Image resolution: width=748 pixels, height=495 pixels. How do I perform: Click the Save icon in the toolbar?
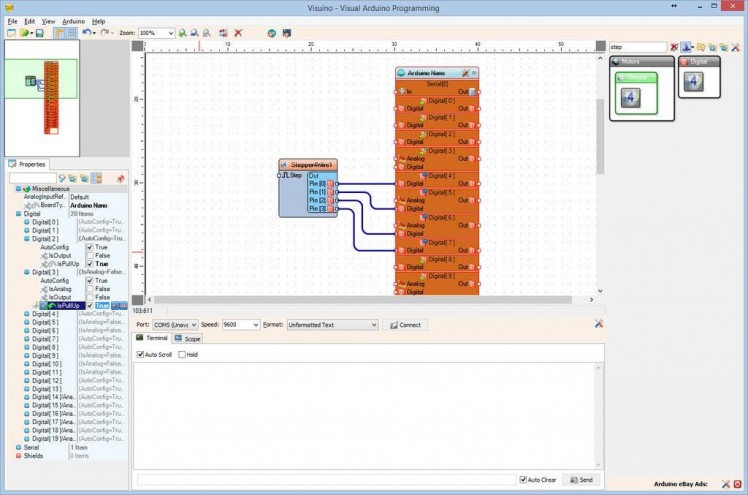pos(38,33)
